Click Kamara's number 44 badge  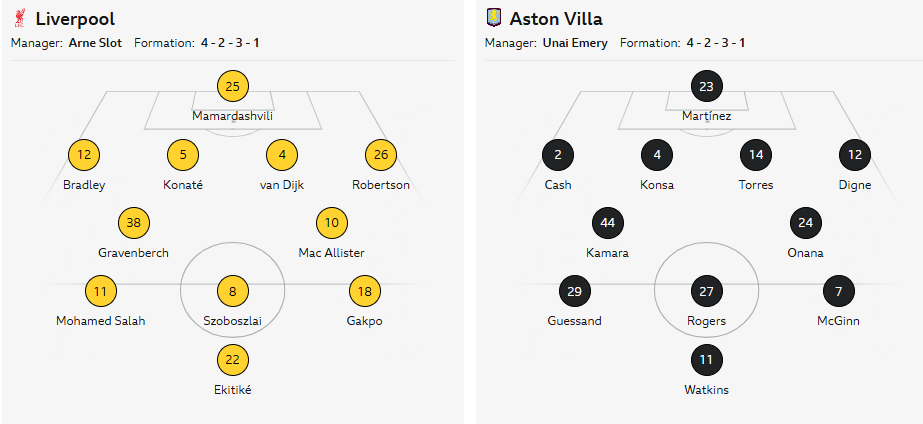607,223
